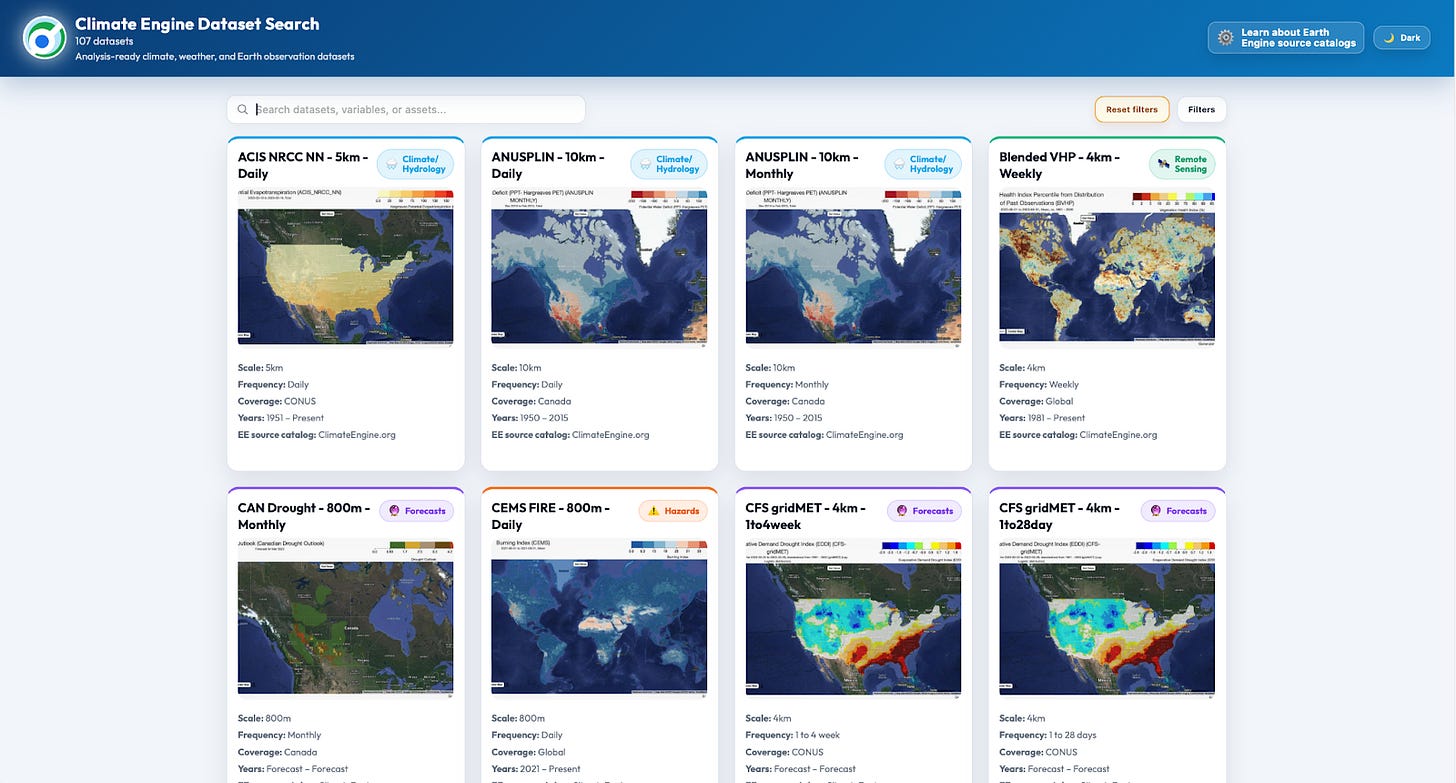Click Remote Sensing satellite badge on Blended VHP card
This screenshot has height=783, width=1456.
[1181, 164]
